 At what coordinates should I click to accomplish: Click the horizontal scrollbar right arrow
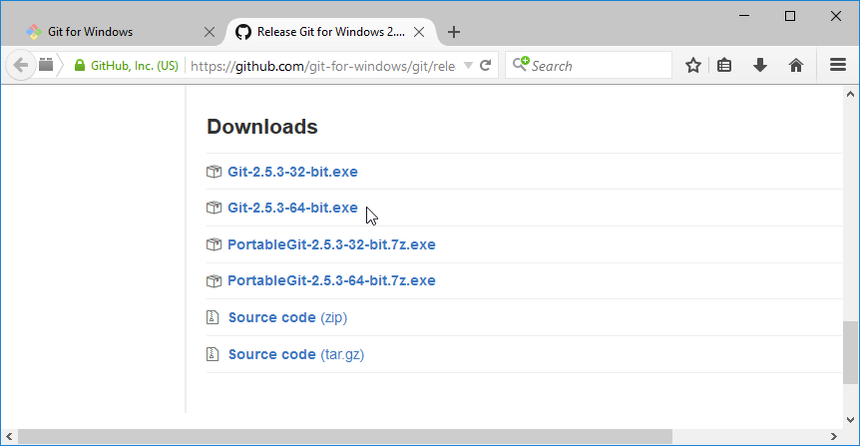click(834, 437)
